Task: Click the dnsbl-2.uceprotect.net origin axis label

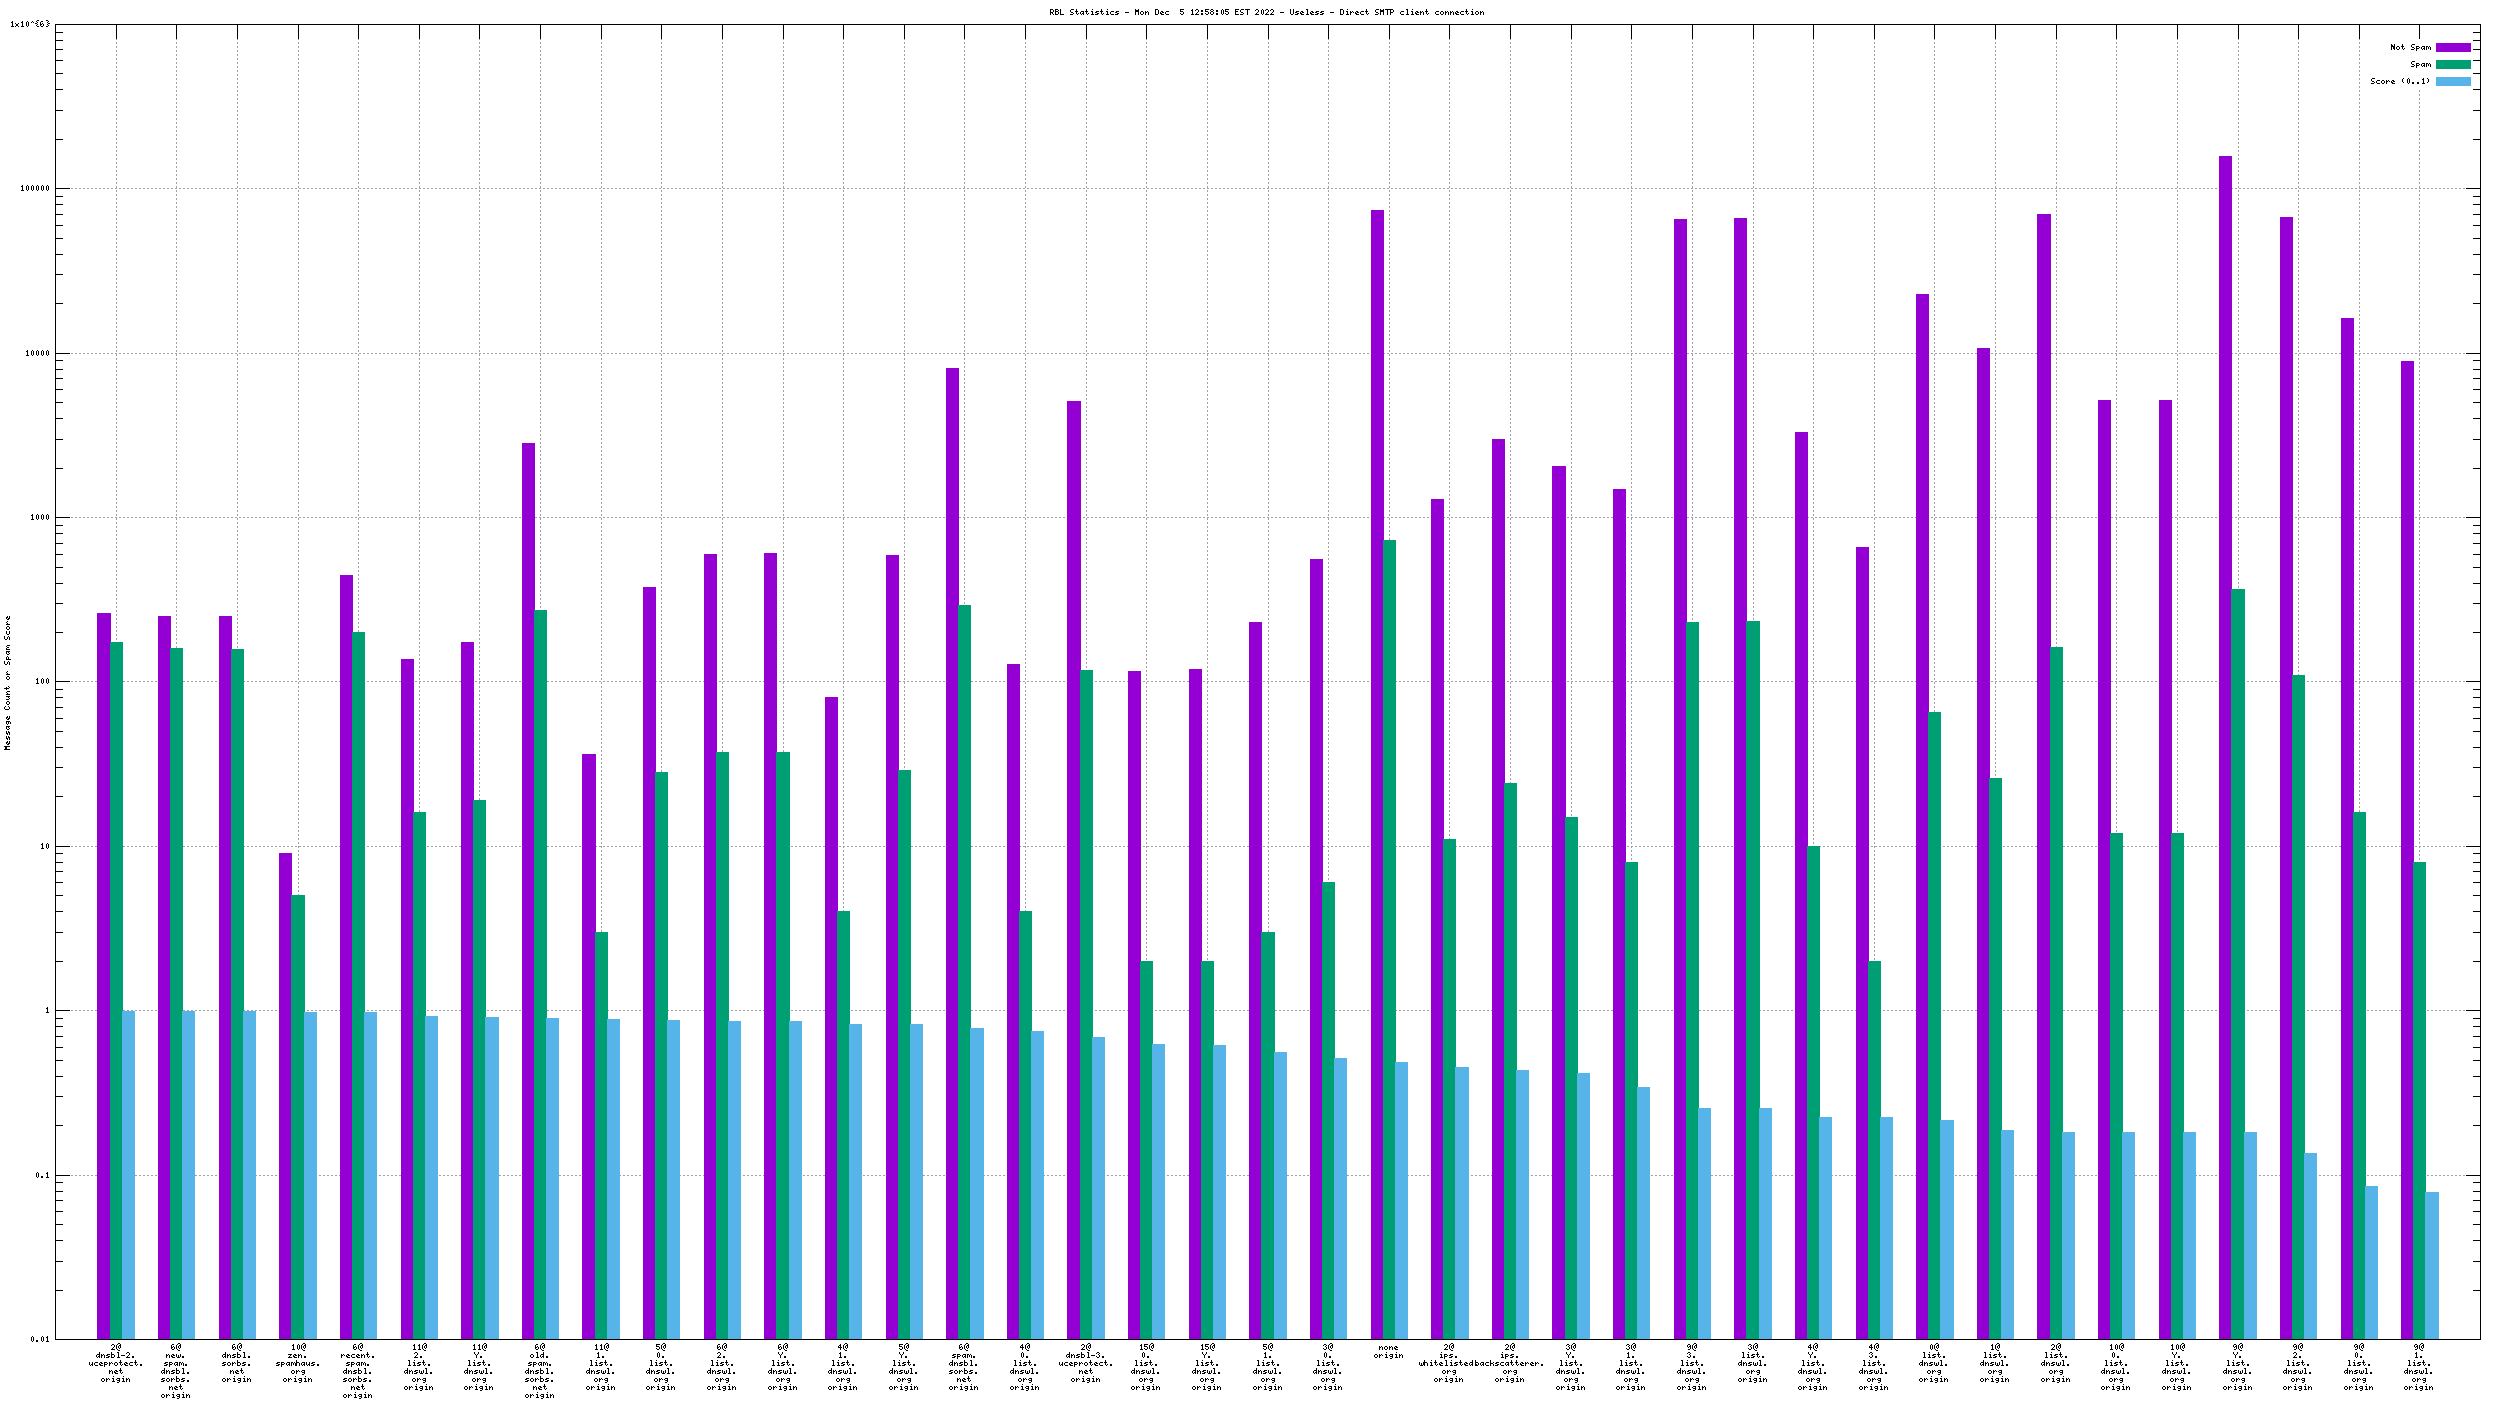Action: tap(116, 1364)
